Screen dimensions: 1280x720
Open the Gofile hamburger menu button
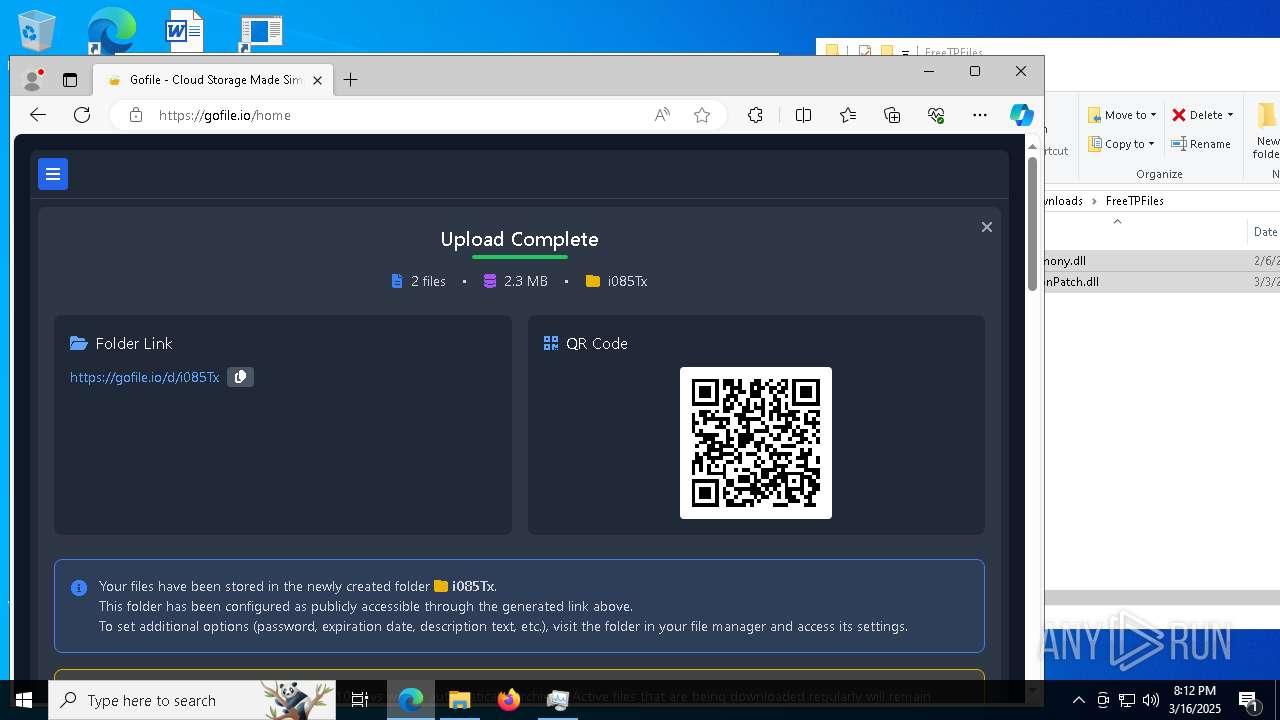53,174
